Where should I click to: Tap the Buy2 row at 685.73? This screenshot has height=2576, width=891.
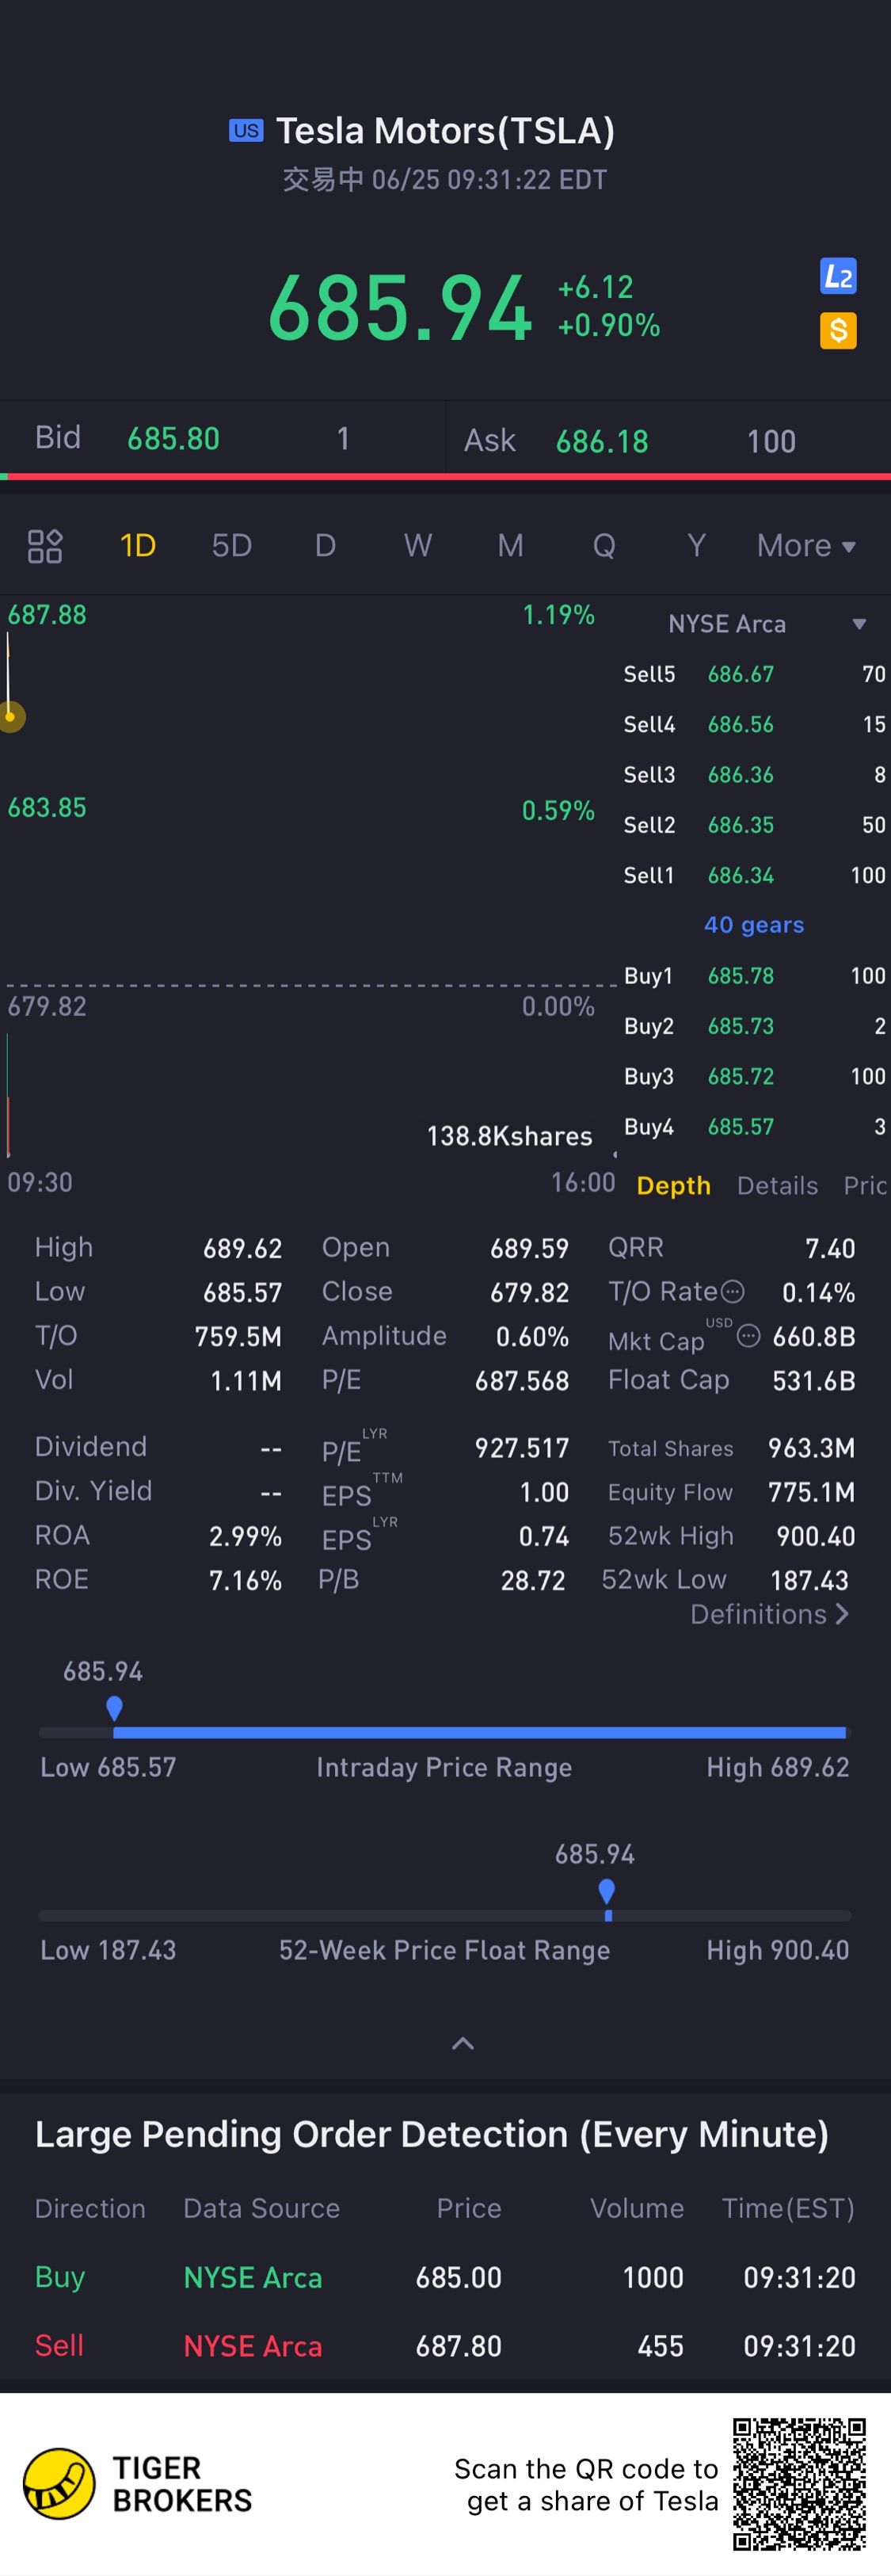(x=754, y=1027)
